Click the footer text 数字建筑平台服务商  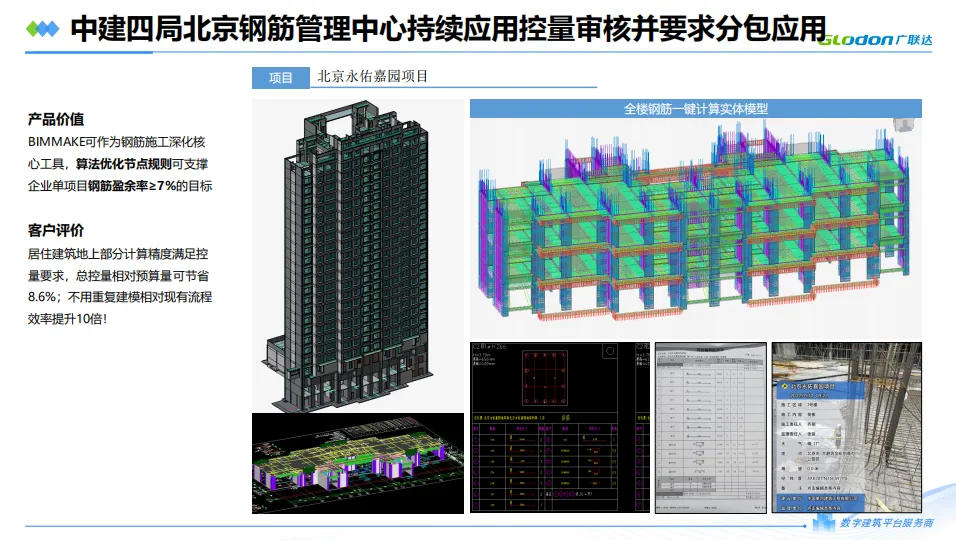(x=886, y=523)
